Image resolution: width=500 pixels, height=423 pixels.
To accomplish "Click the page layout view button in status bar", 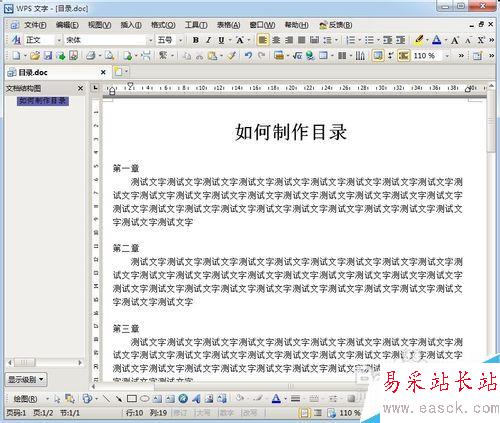I will (304, 413).
